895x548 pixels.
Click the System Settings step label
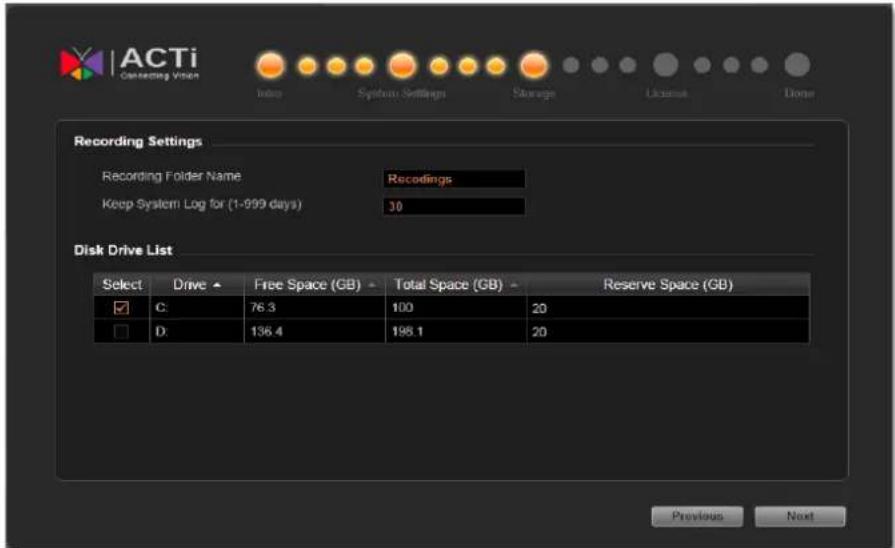coord(402,93)
